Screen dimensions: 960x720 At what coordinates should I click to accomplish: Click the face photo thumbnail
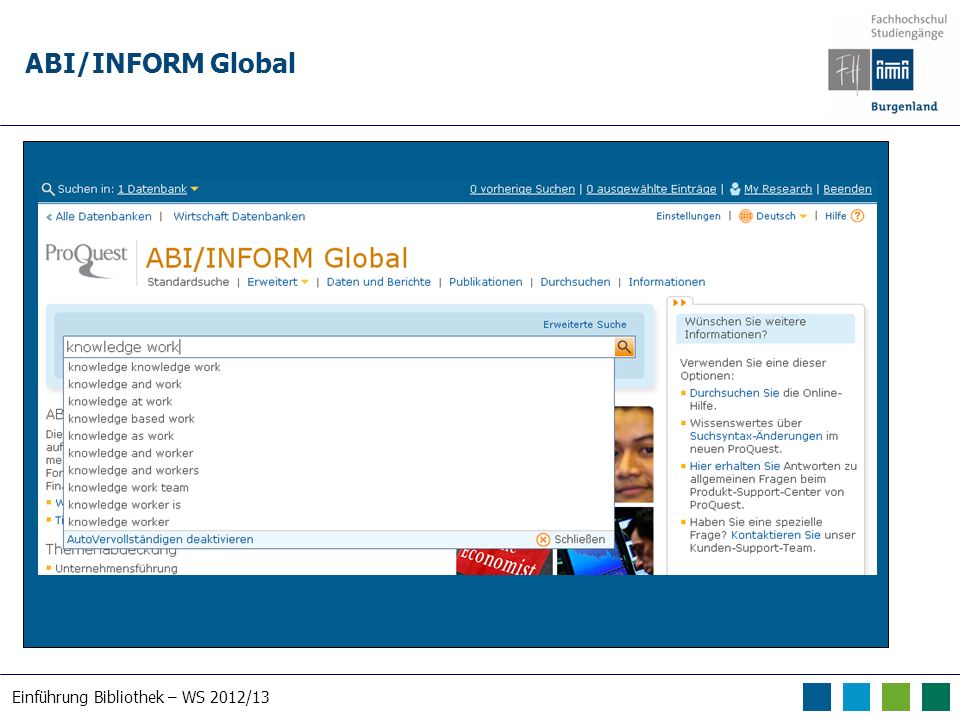click(x=634, y=454)
